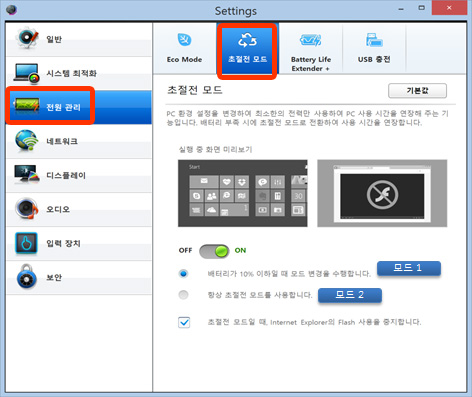Image resolution: width=472 pixels, height=397 pixels.
Task: Click the 기본값 button
Action: [x=417, y=90]
